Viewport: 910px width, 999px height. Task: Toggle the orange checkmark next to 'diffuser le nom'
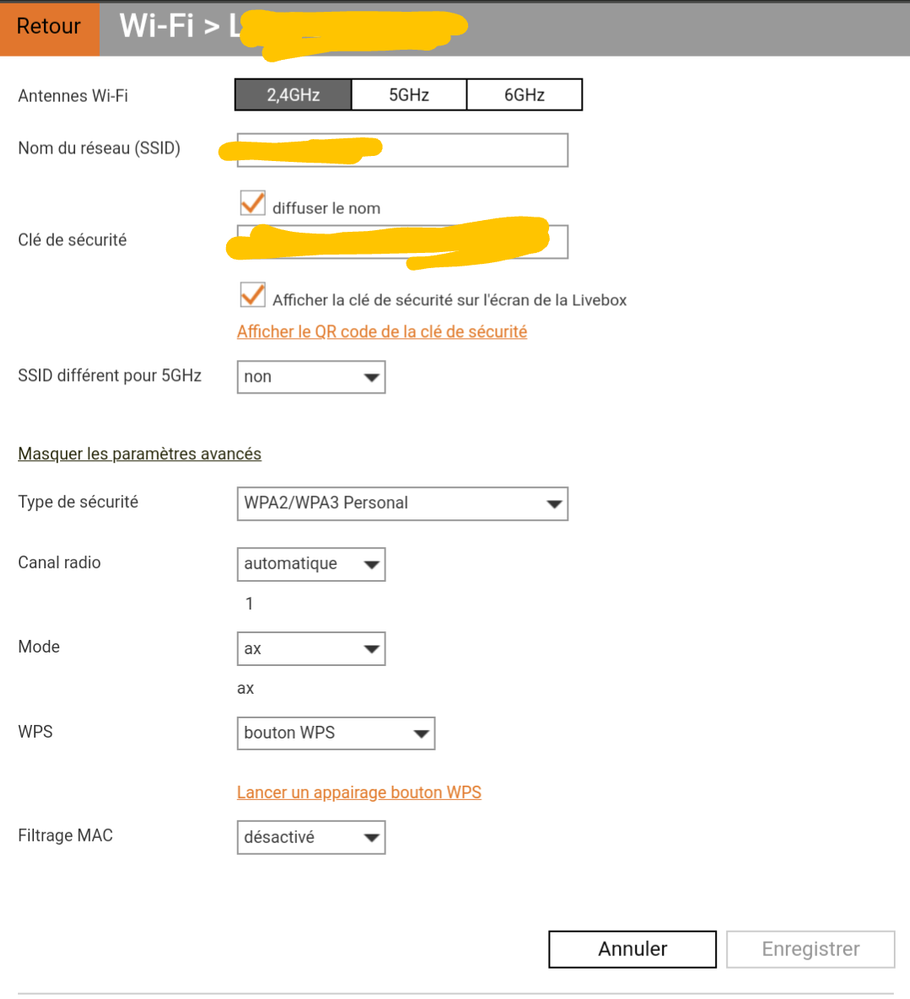(252, 203)
